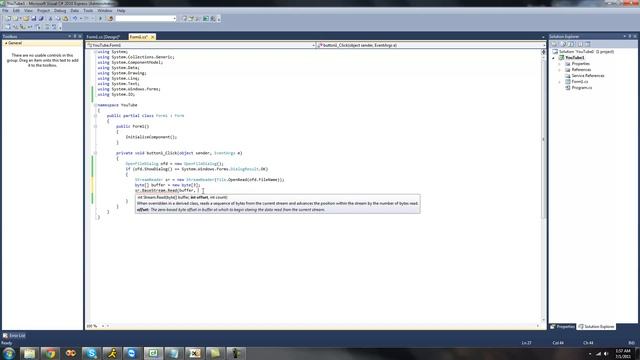Open Visual C# icon in taskbar

click(x=153, y=353)
